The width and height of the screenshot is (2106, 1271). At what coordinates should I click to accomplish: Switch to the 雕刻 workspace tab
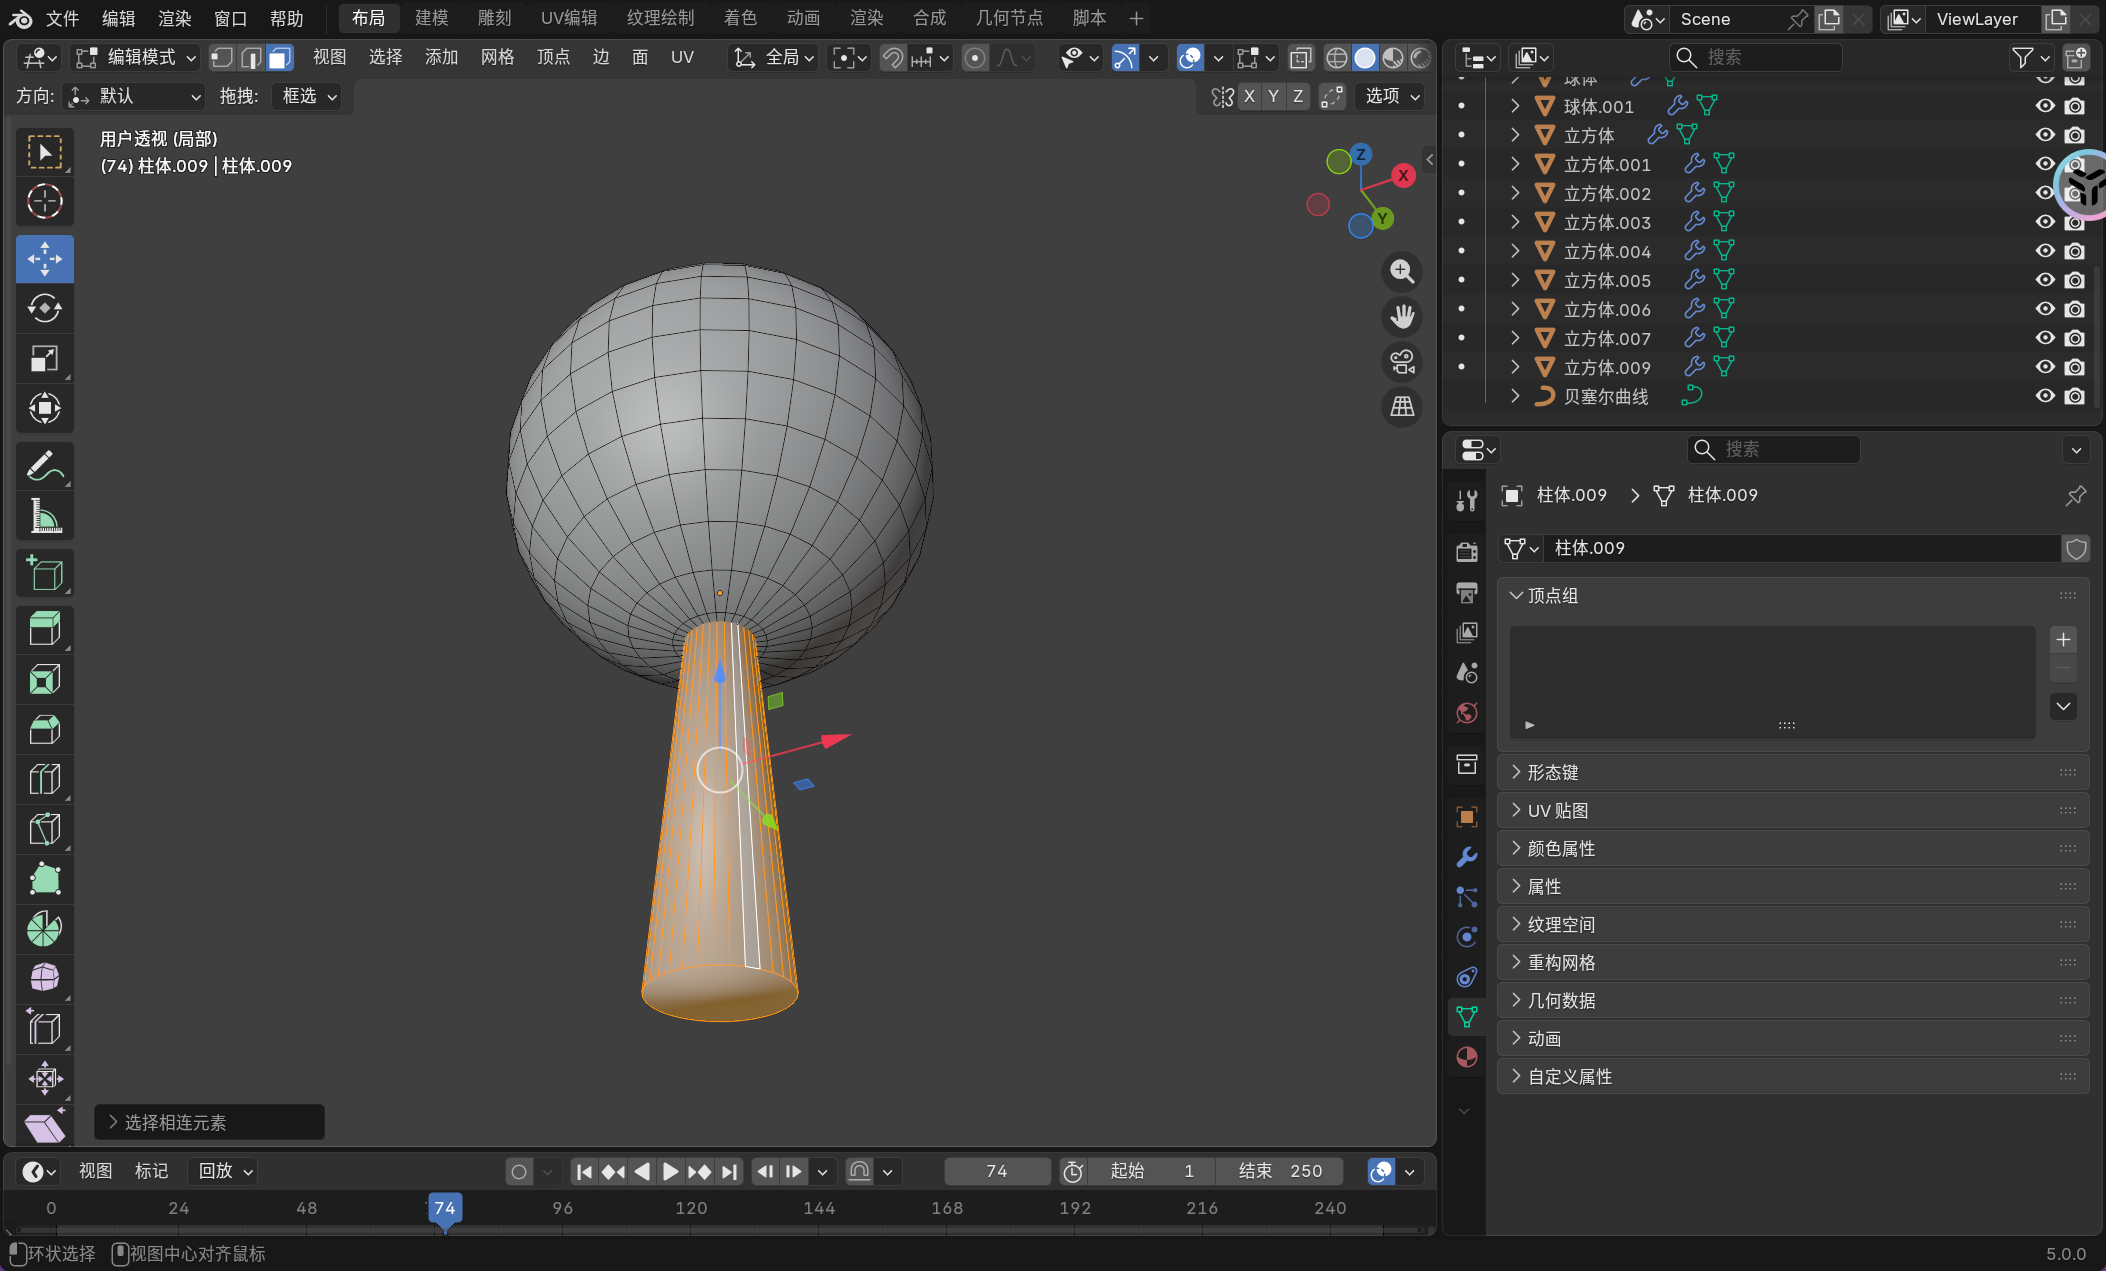pyautogui.click(x=494, y=18)
